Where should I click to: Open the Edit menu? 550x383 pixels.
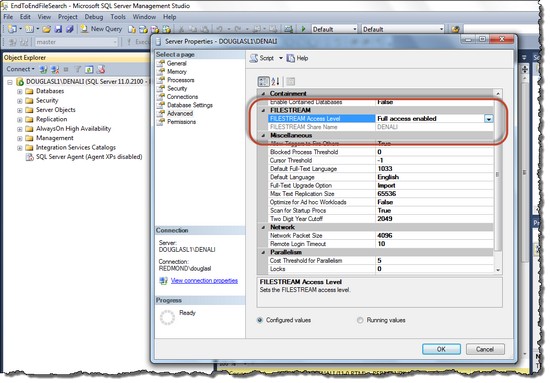click(x=25, y=17)
